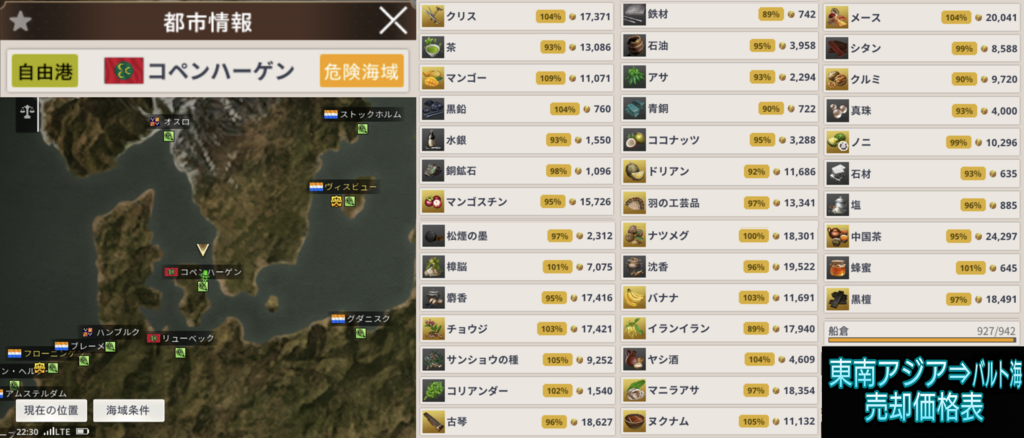Click the コペンハーゲン ship marker
The width and height of the screenshot is (1024, 438).
pyautogui.click(x=204, y=279)
